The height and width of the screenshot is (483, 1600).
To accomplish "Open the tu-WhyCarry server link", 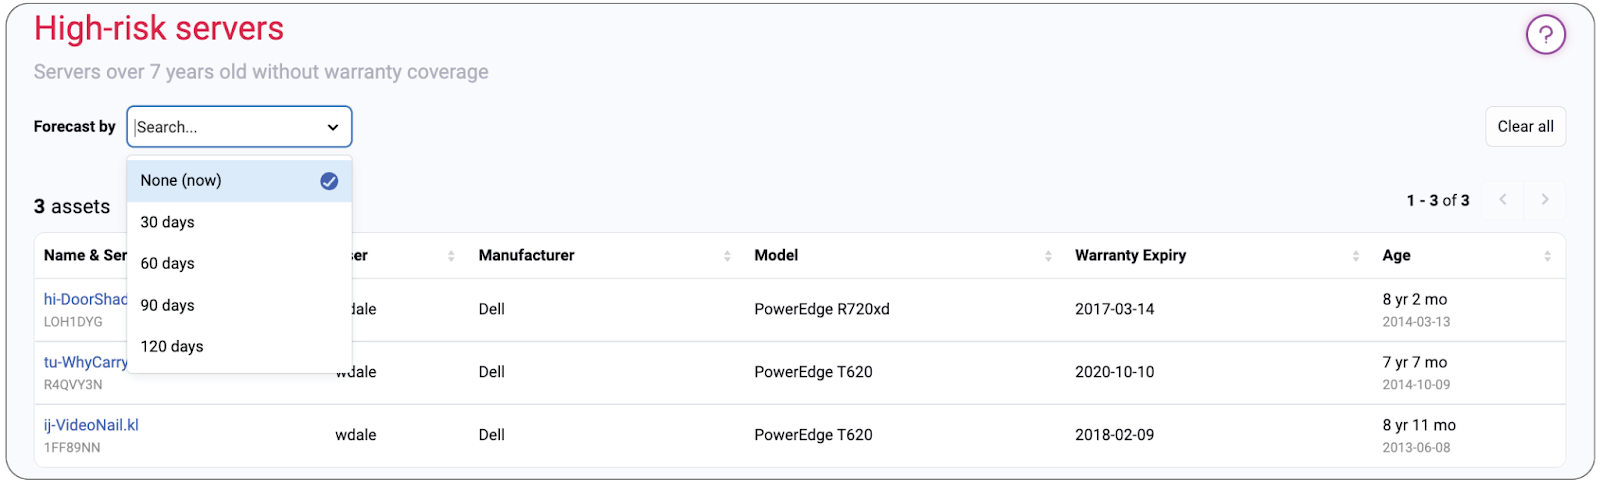I will pyautogui.click(x=86, y=362).
